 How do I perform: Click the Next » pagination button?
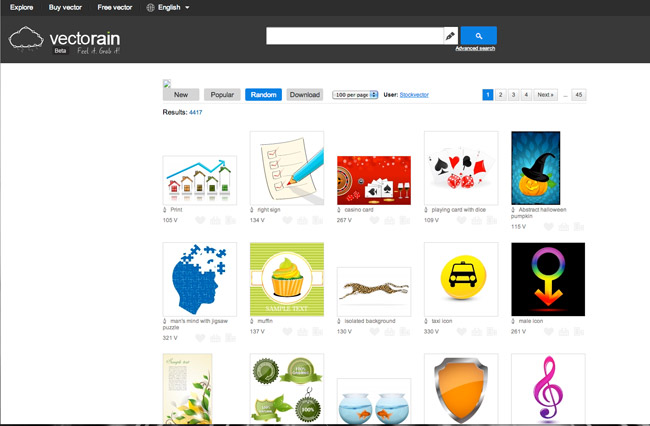546,94
